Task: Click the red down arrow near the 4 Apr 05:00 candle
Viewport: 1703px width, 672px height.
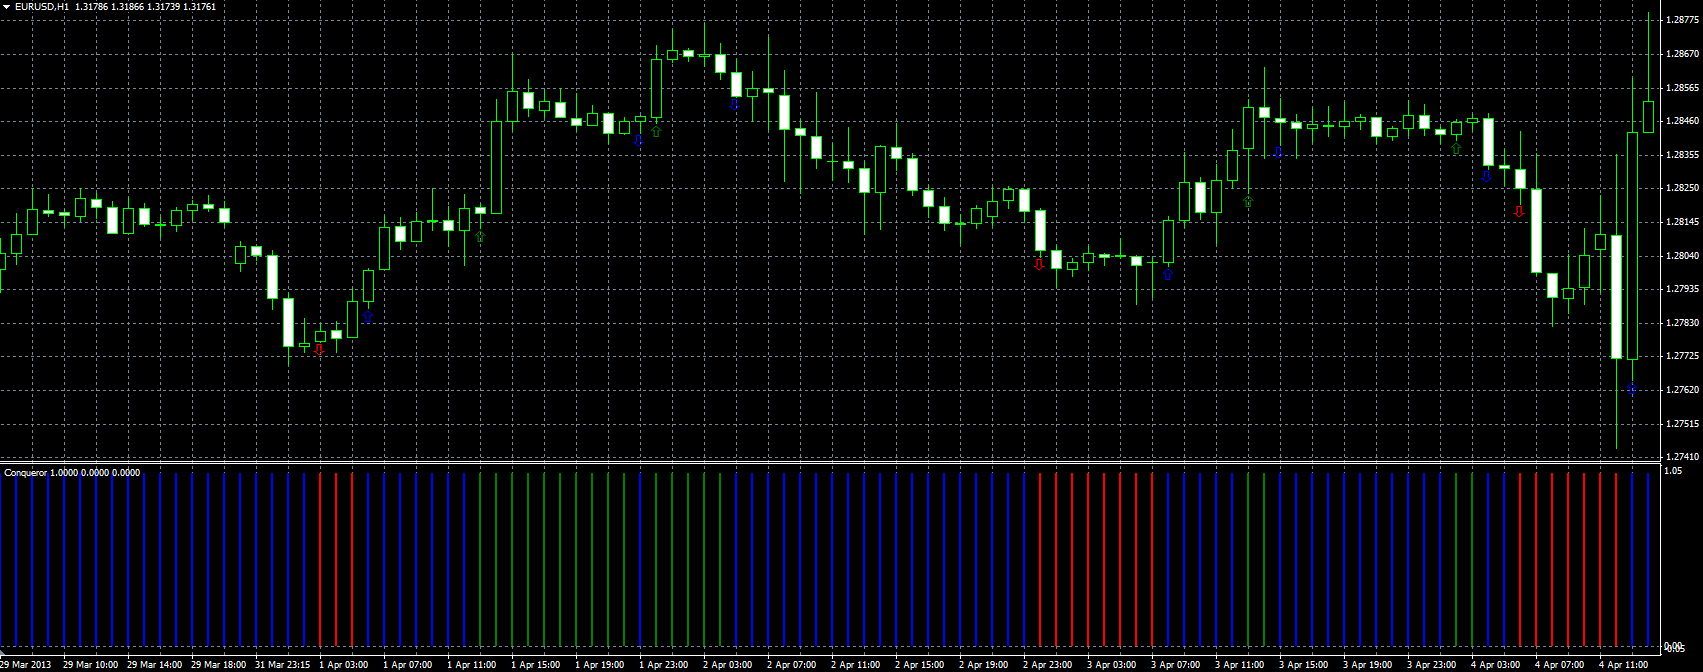Action: pyautogui.click(x=1519, y=211)
